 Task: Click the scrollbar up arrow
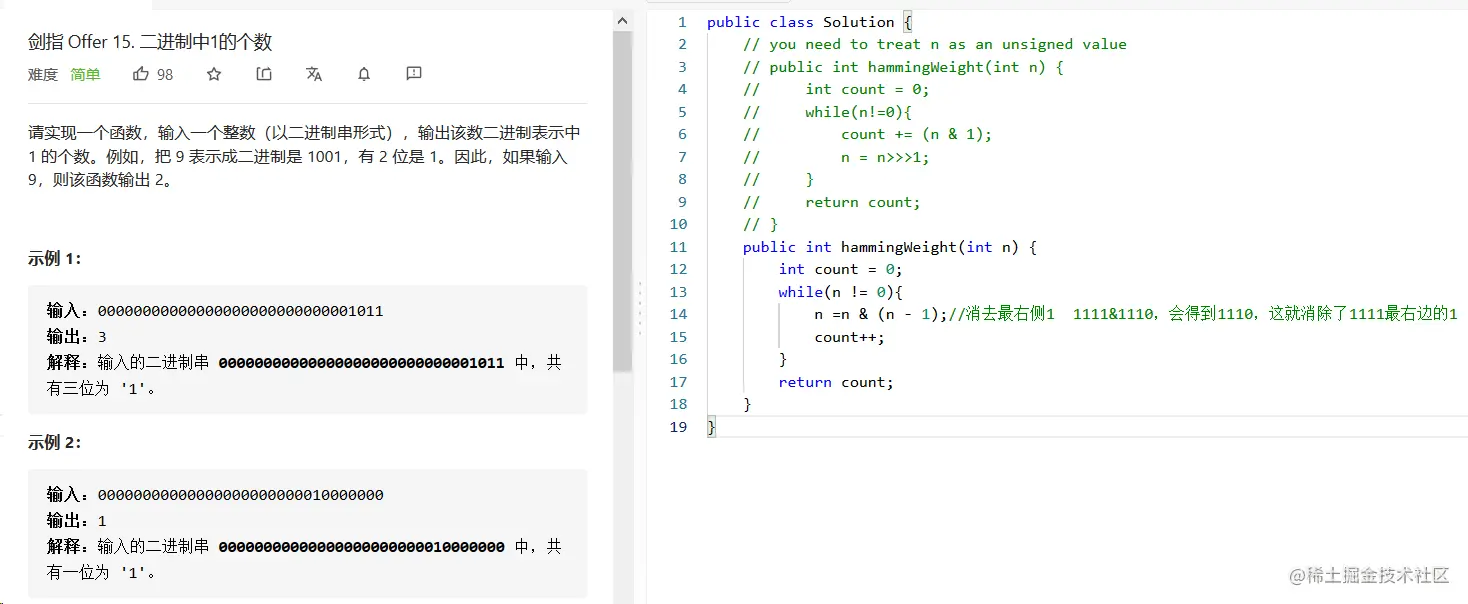pos(622,18)
